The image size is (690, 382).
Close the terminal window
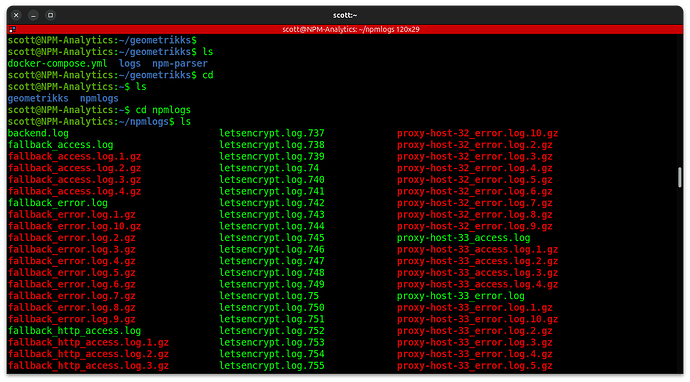coord(16,15)
